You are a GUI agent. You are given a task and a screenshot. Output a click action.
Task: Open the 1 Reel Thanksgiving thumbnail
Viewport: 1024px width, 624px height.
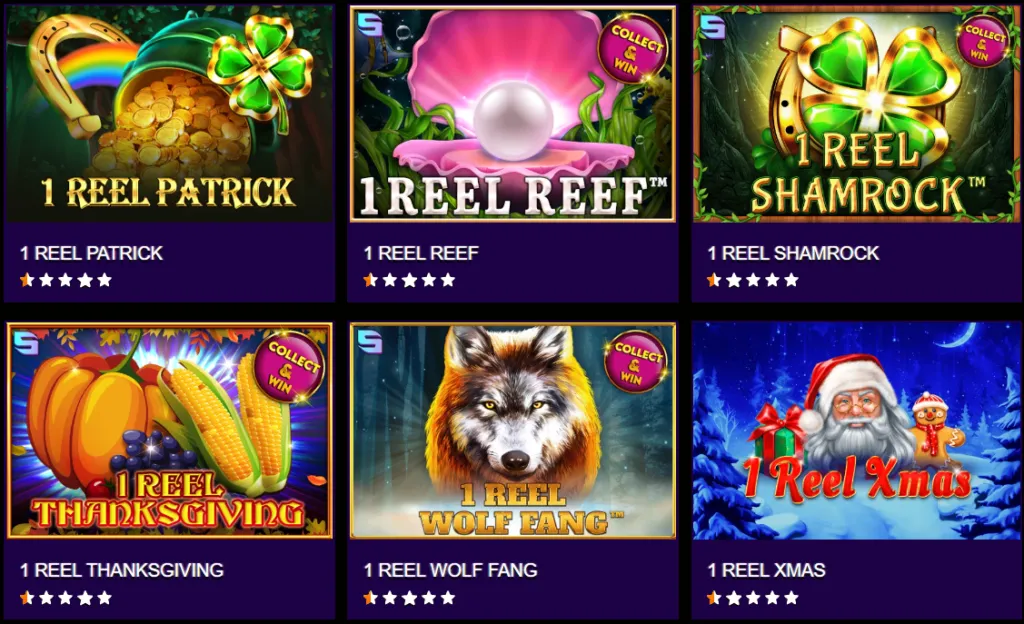(169, 431)
